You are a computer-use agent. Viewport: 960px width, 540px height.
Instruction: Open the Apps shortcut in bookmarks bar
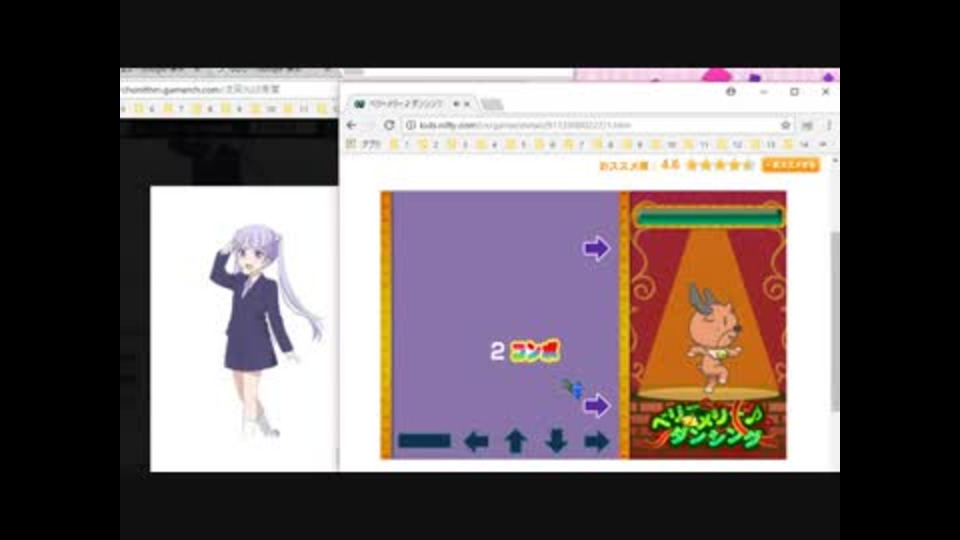pyautogui.click(x=364, y=144)
